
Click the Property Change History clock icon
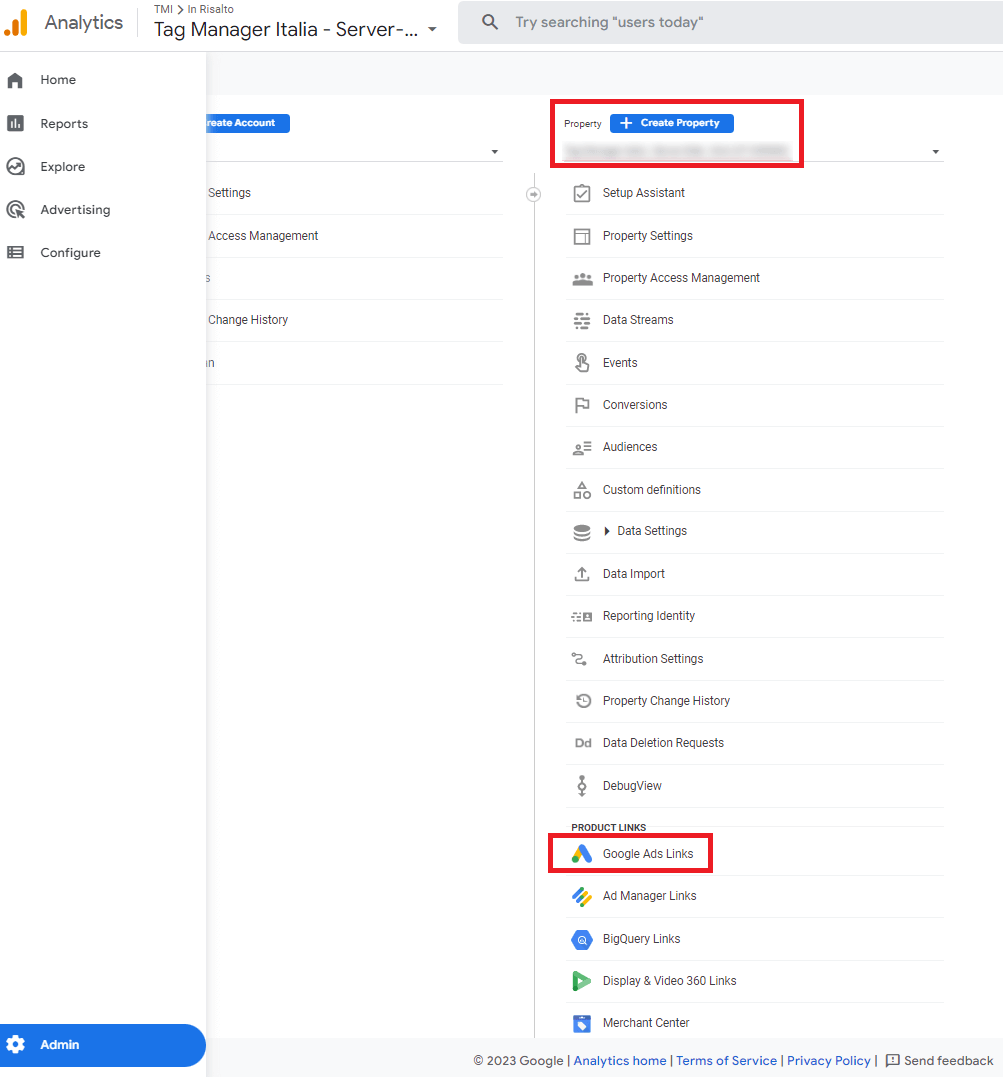tap(583, 701)
